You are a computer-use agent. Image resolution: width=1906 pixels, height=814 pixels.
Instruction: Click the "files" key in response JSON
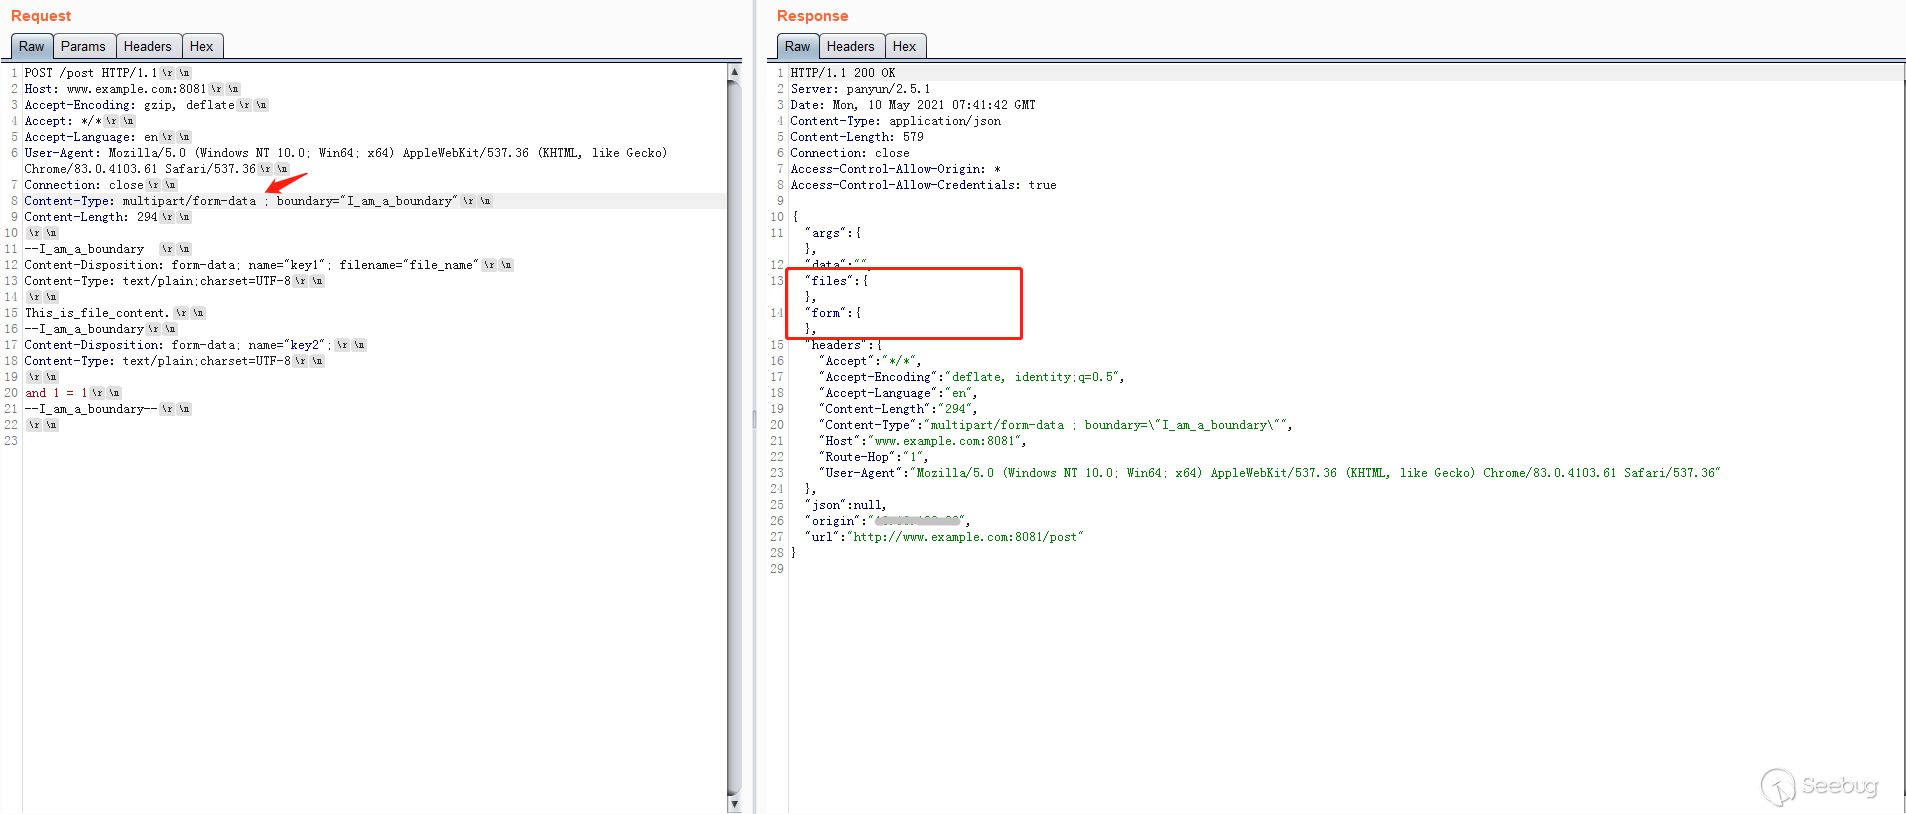[x=830, y=281]
